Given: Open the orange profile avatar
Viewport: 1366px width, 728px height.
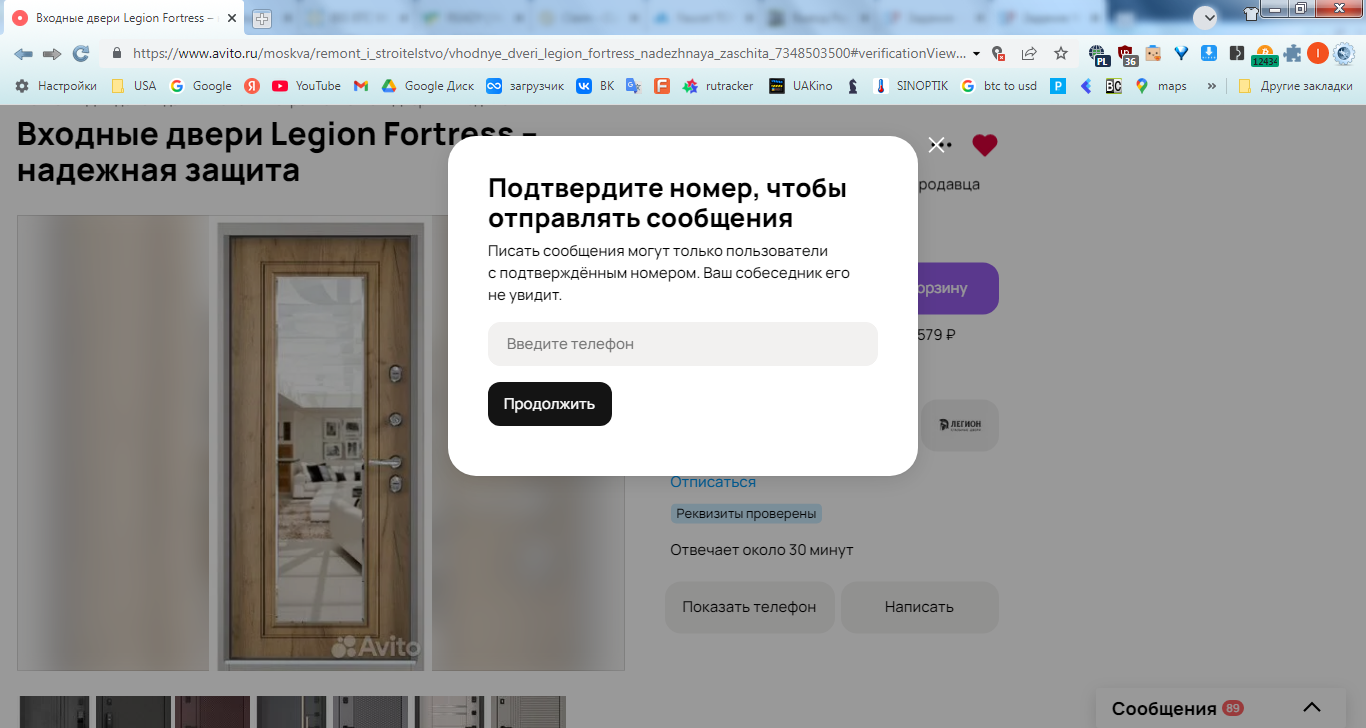Looking at the screenshot, I should click(x=1318, y=54).
